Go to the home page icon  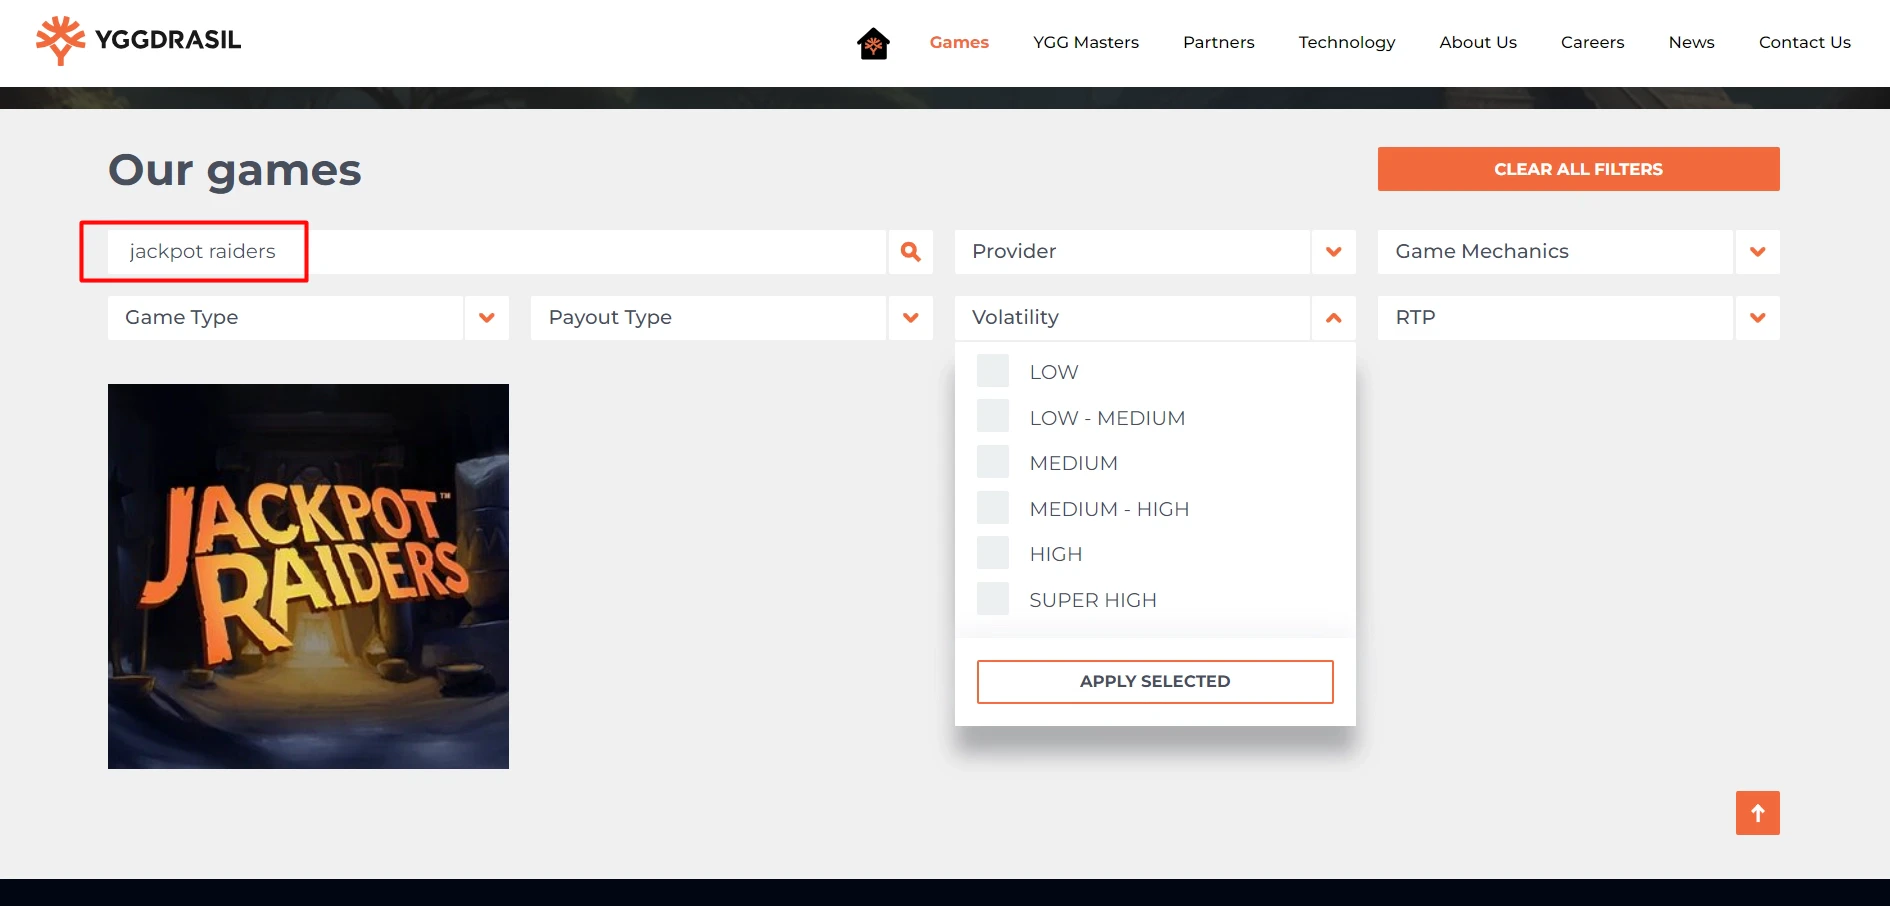click(x=873, y=43)
